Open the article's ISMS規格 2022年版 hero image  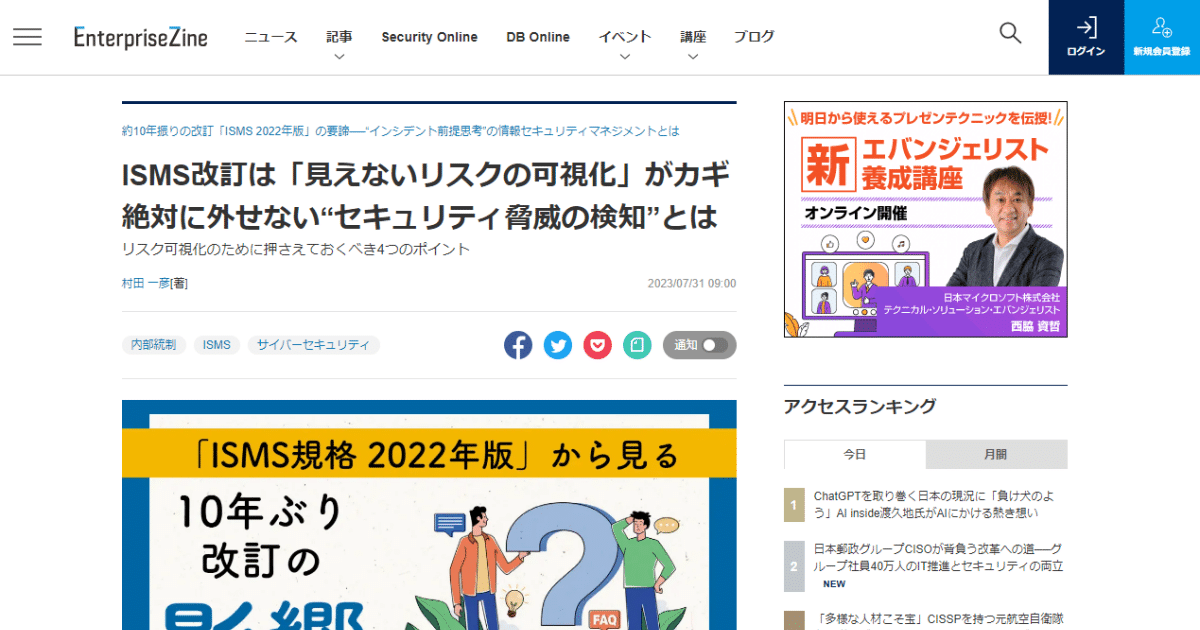pyautogui.click(x=429, y=515)
